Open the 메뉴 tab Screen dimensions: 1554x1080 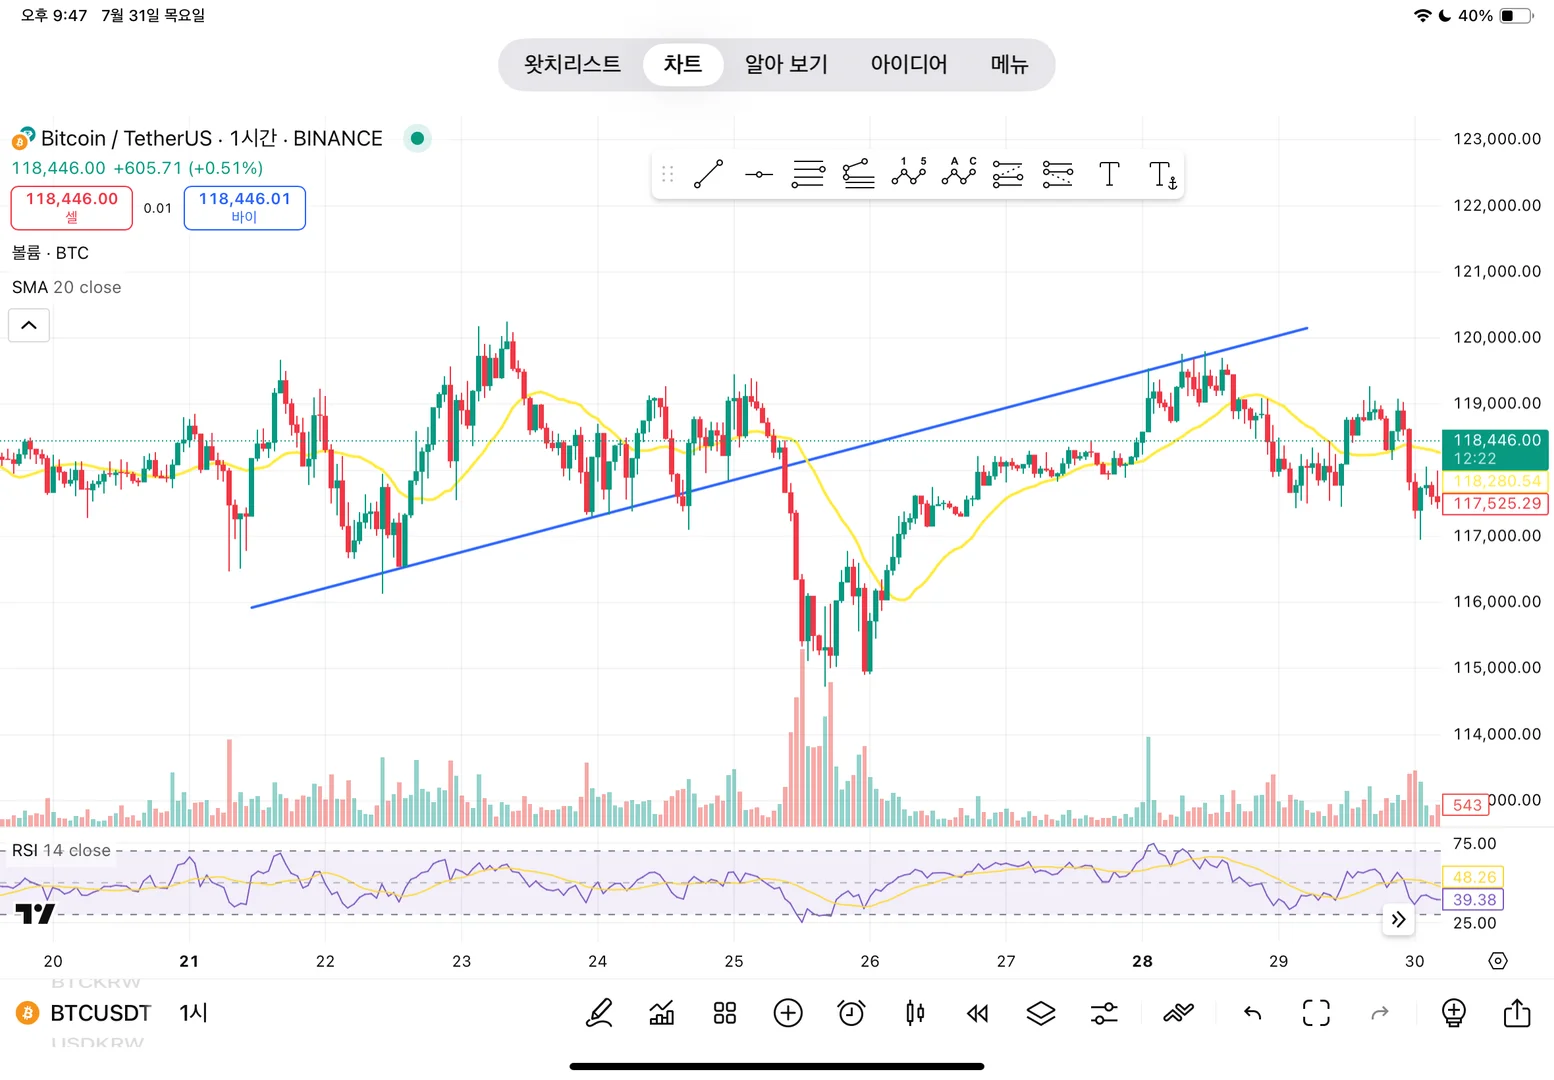coord(1010,65)
